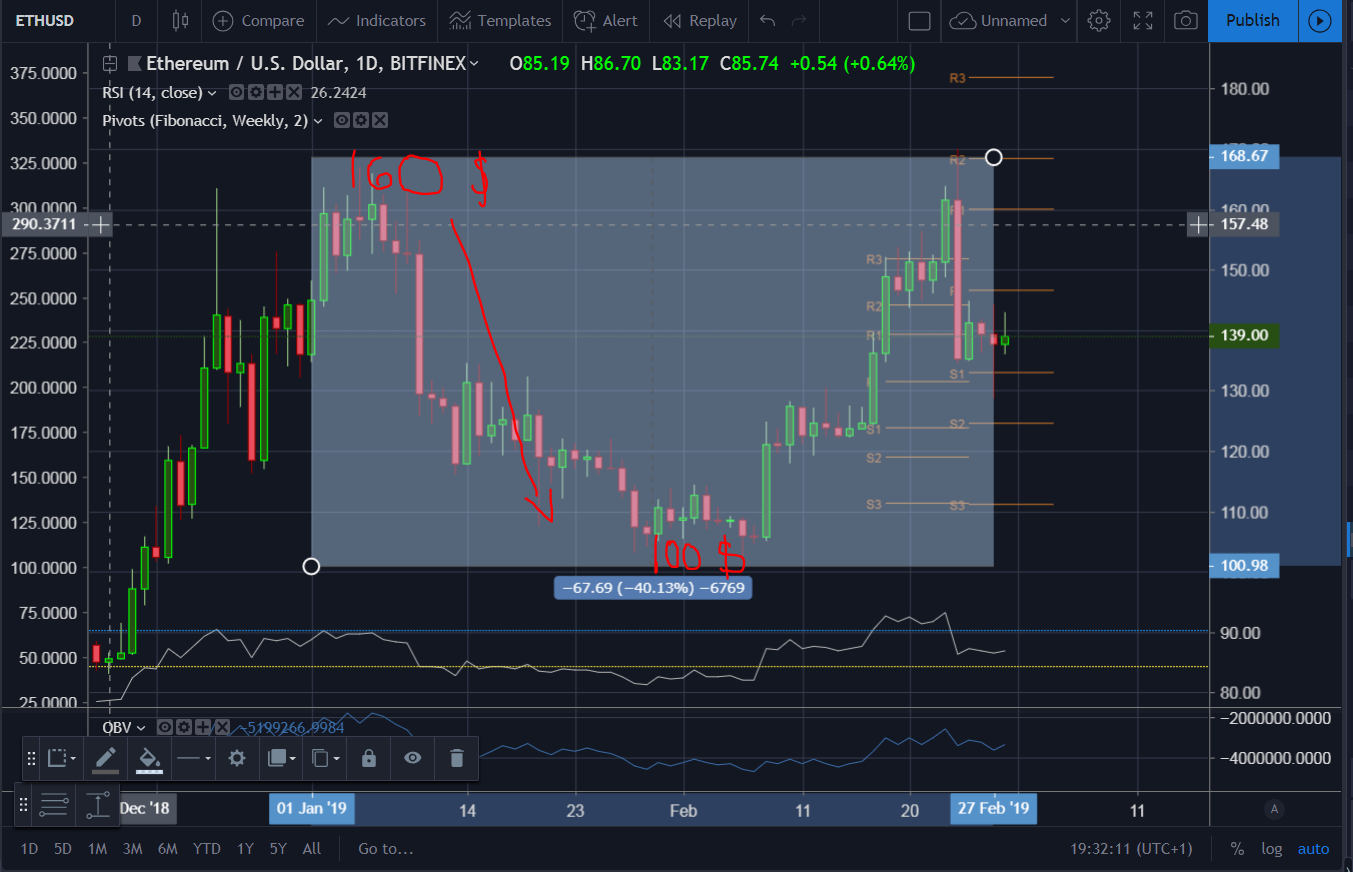Click the Publish button
This screenshot has width=1353, height=872.
click(1252, 20)
